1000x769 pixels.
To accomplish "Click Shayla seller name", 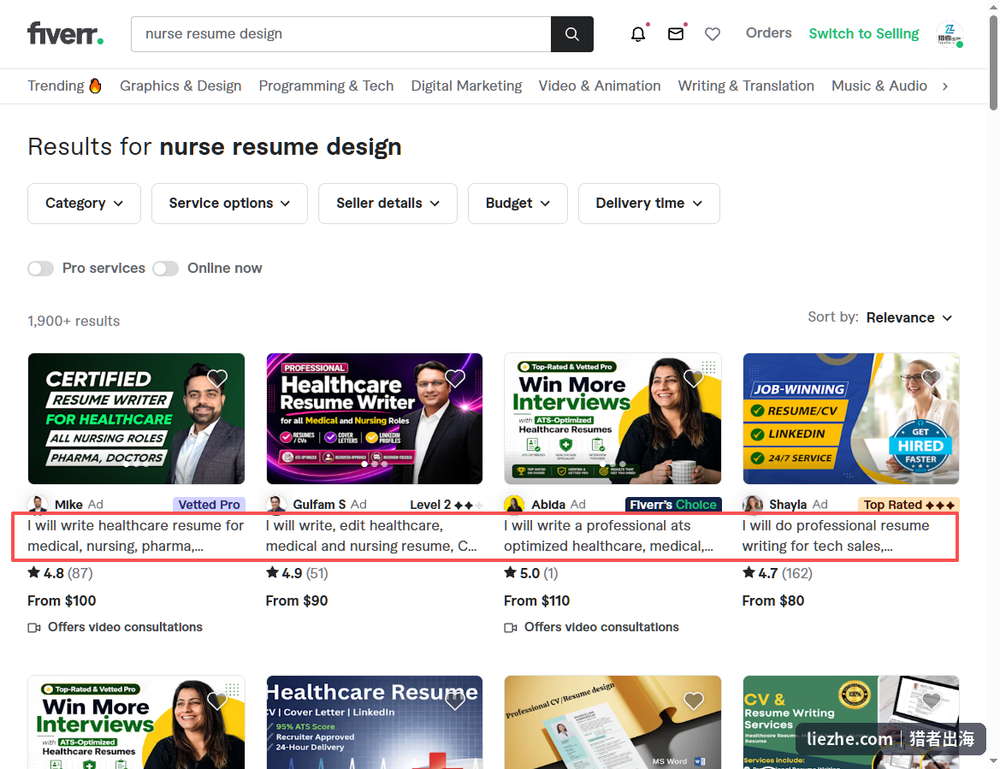I will (788, 504).
